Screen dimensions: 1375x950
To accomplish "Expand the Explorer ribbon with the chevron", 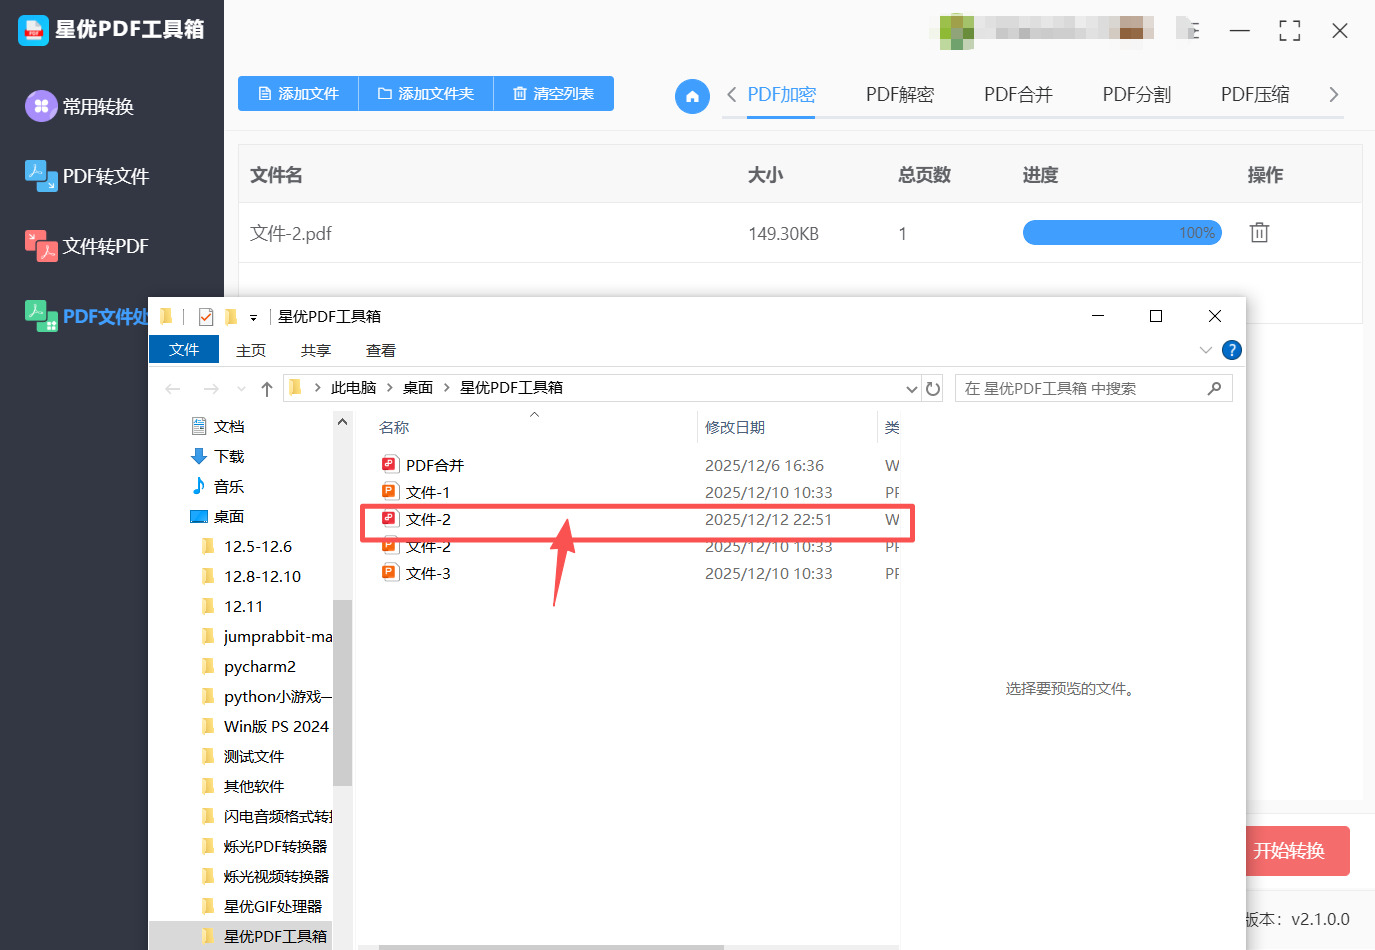I will [1205, 350].
